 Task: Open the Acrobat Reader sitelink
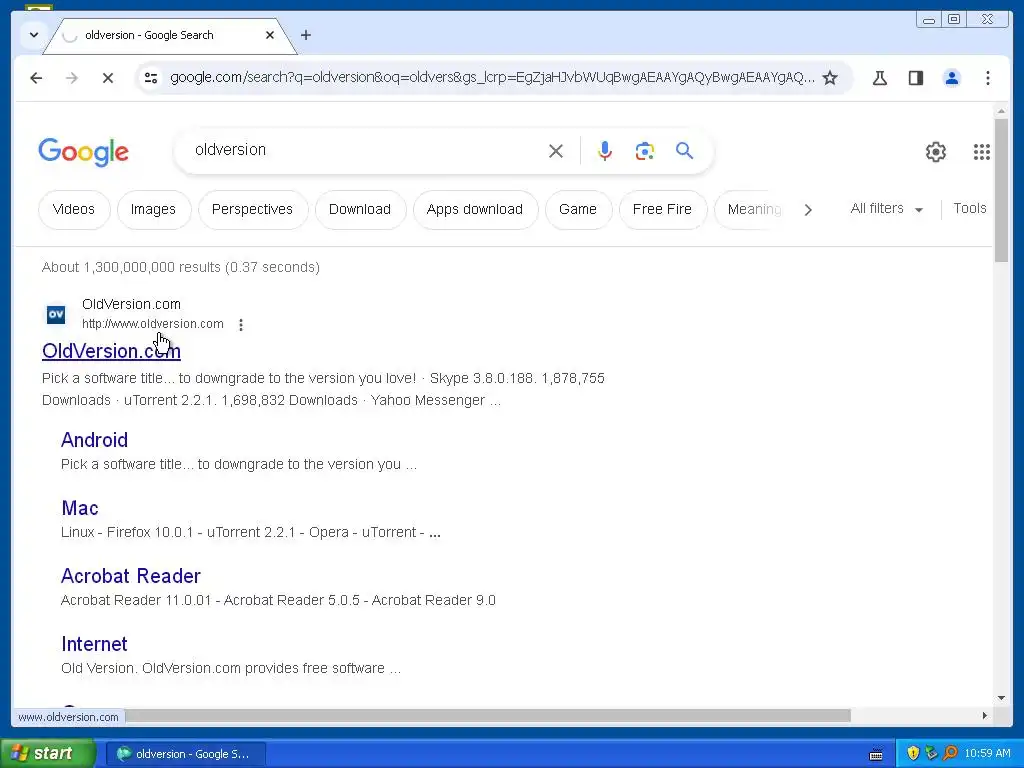131,576
